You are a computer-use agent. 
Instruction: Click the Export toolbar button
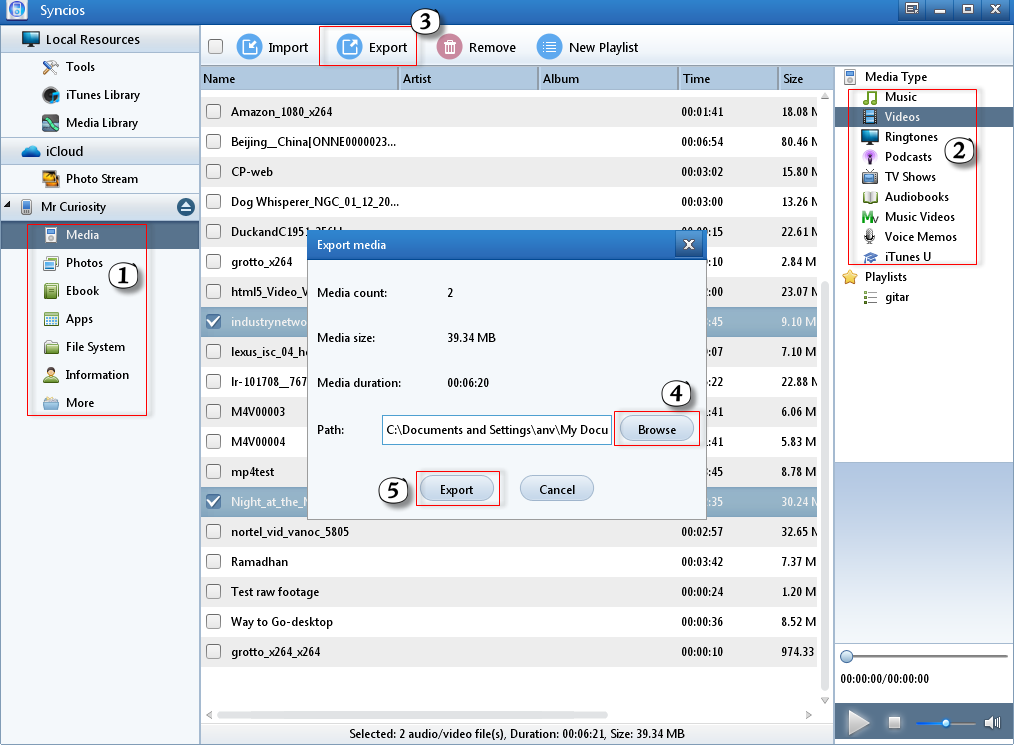click(x=372, y=47)
